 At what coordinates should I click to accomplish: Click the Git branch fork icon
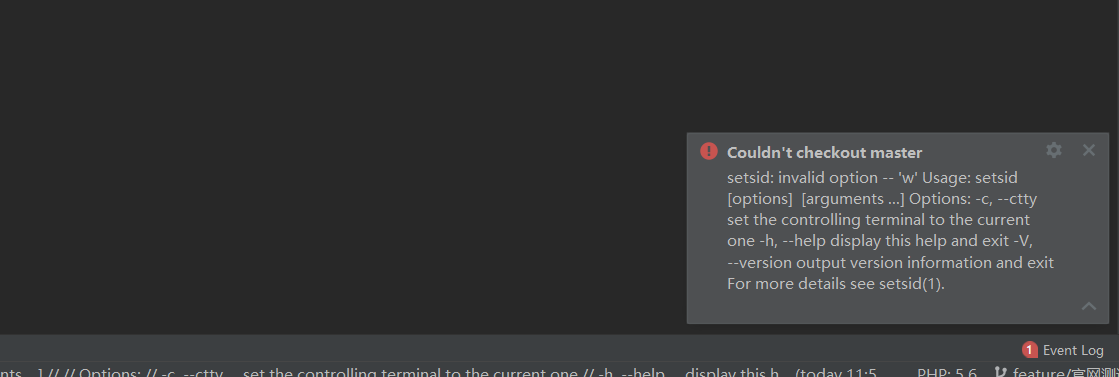pos(1001,373)
